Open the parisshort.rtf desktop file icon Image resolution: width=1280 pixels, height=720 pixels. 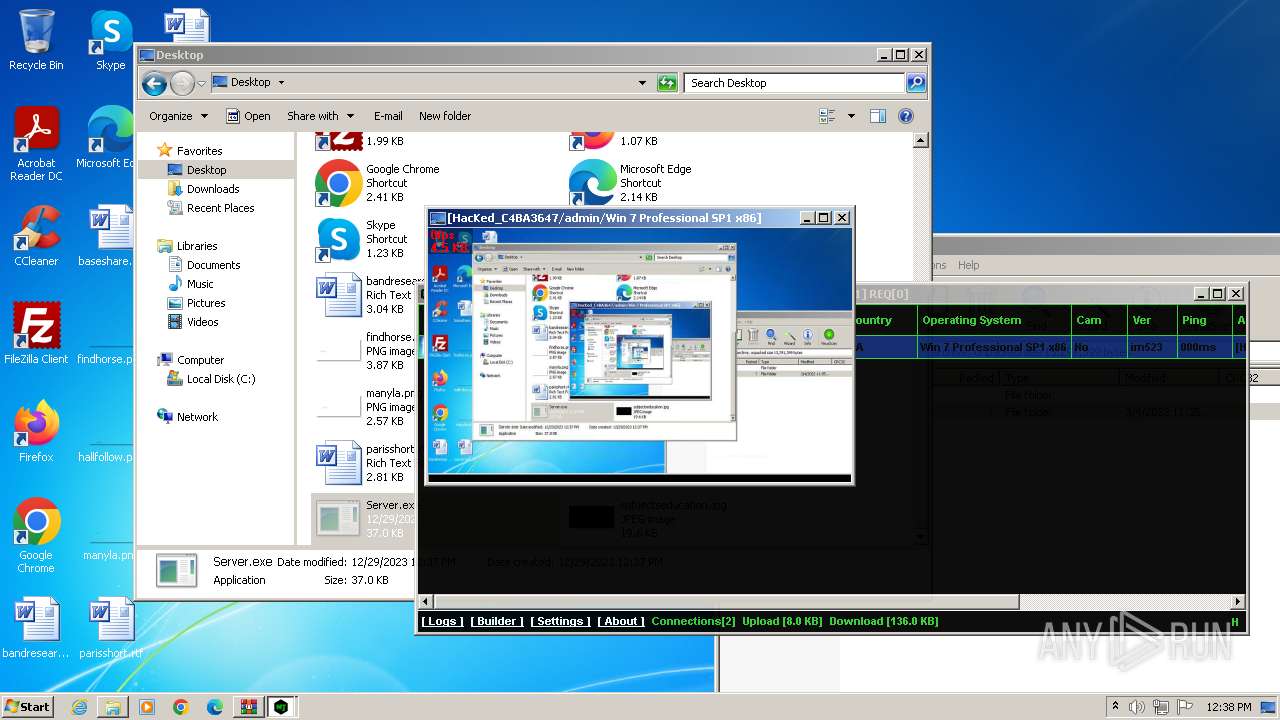(110, 629)
